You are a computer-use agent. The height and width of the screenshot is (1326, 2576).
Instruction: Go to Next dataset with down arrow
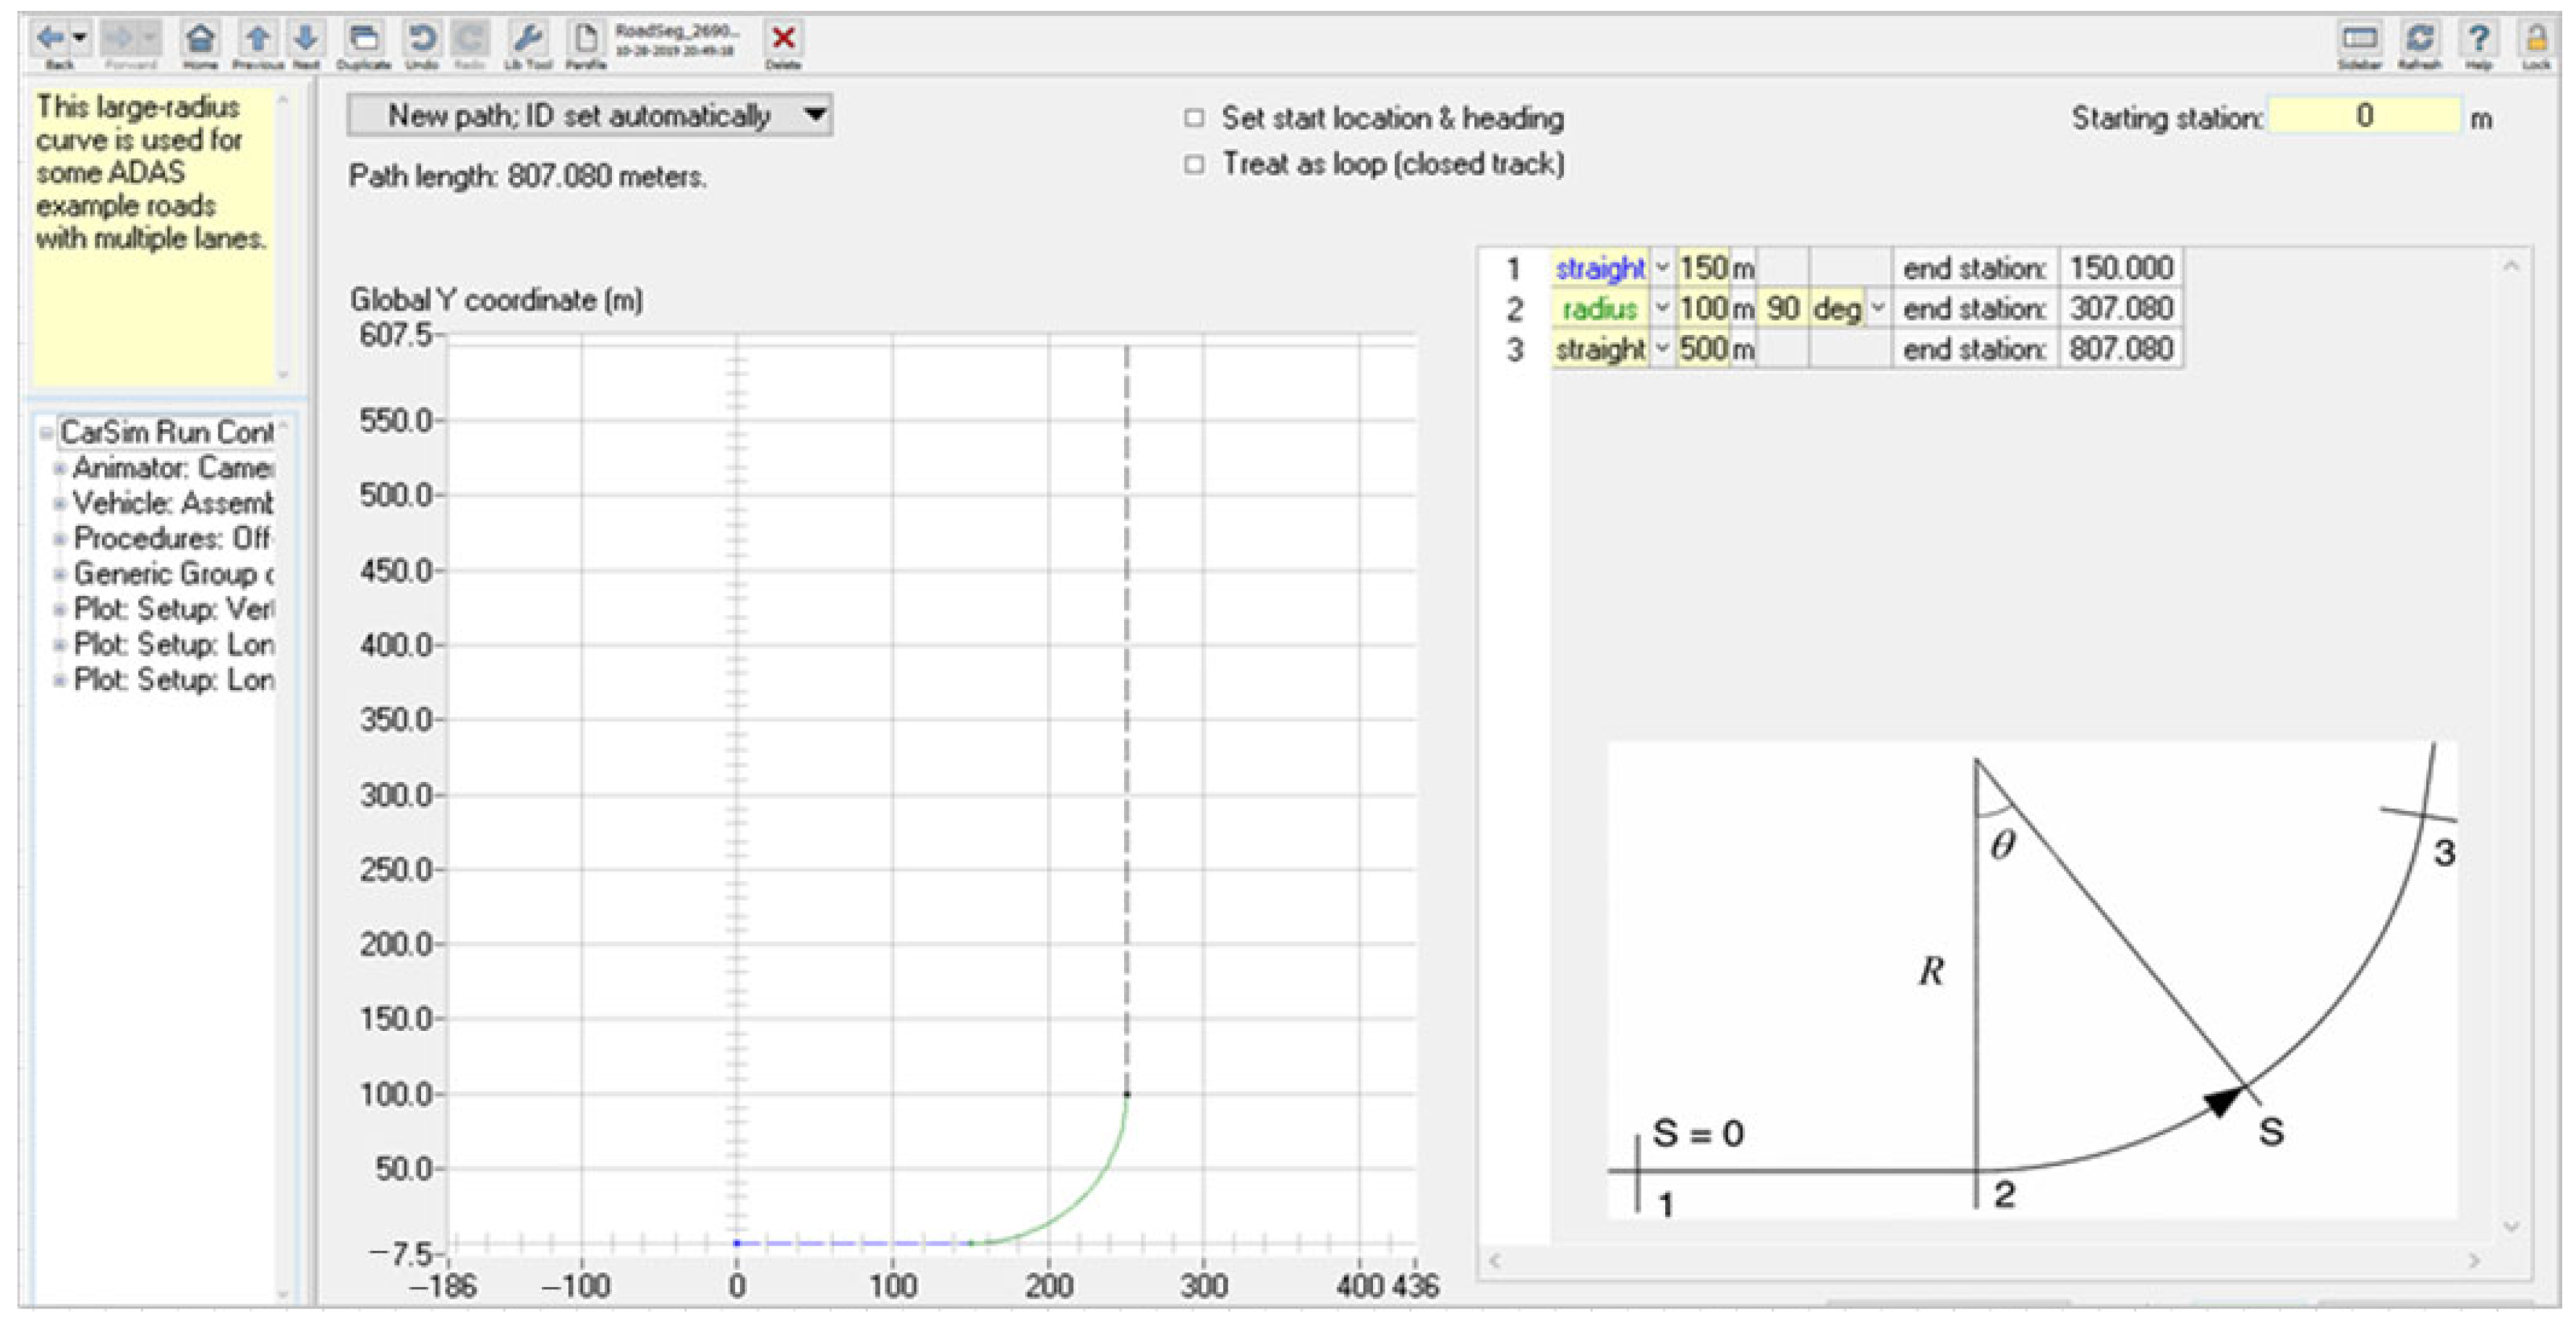click(306, 38)
